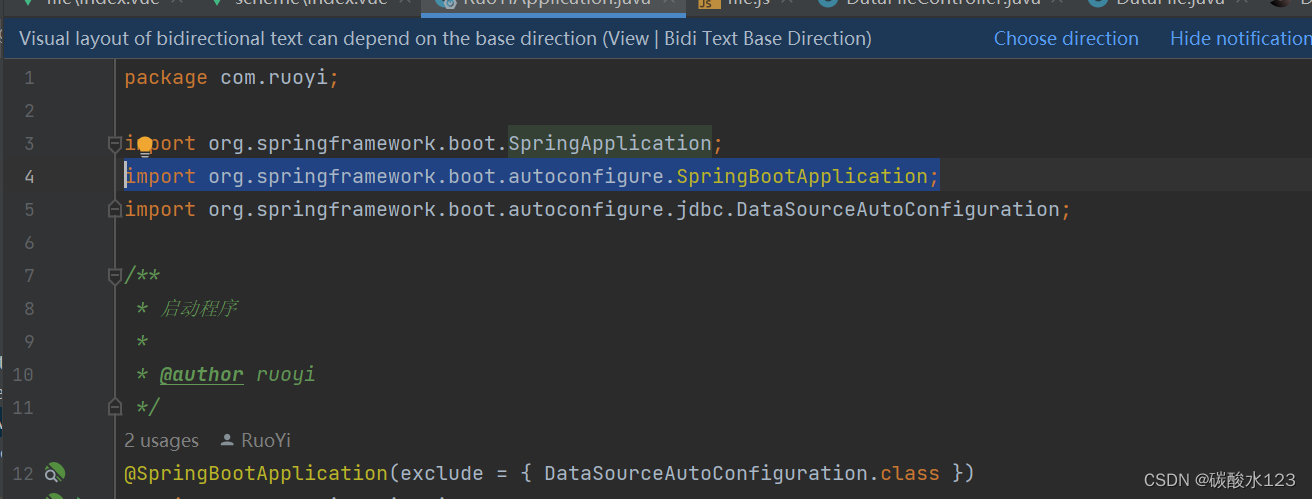The image size is (1312, 499).
Task: Collapse the Javadoc comment fold marker on line 7
Action: point(114,275)
